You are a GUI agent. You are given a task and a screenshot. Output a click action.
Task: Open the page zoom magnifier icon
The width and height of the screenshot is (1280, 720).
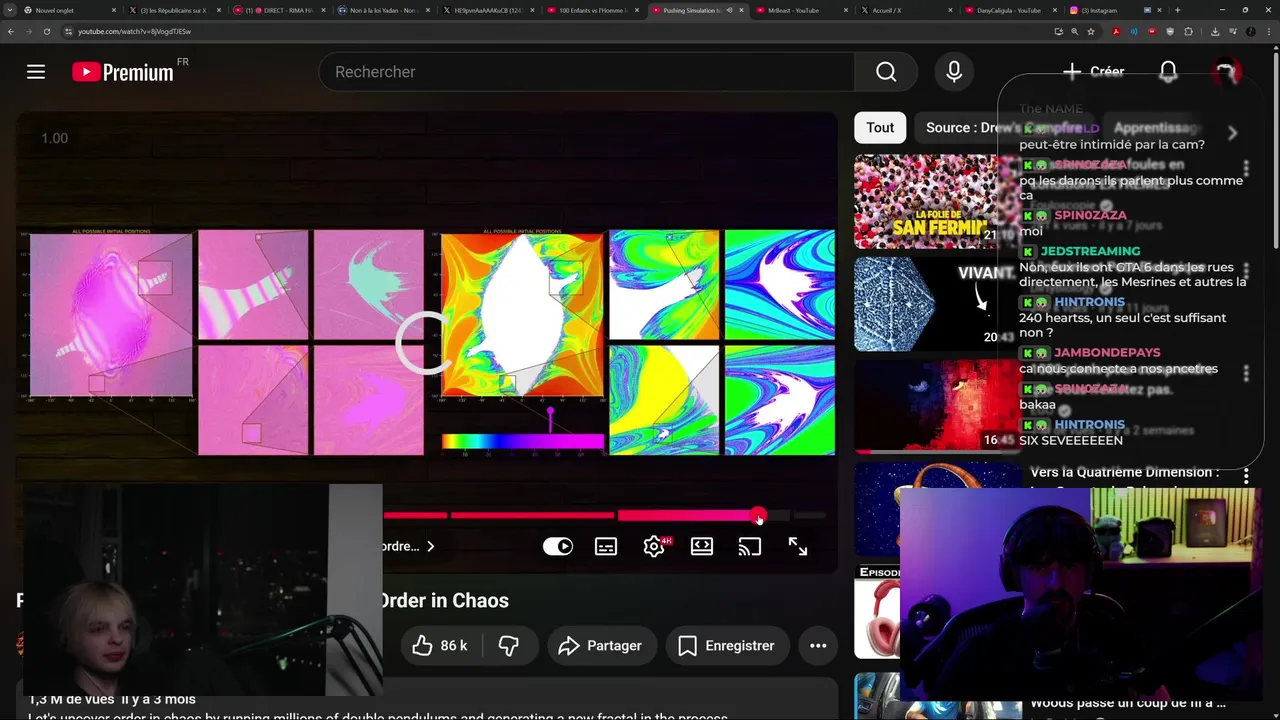[1075, 31]
